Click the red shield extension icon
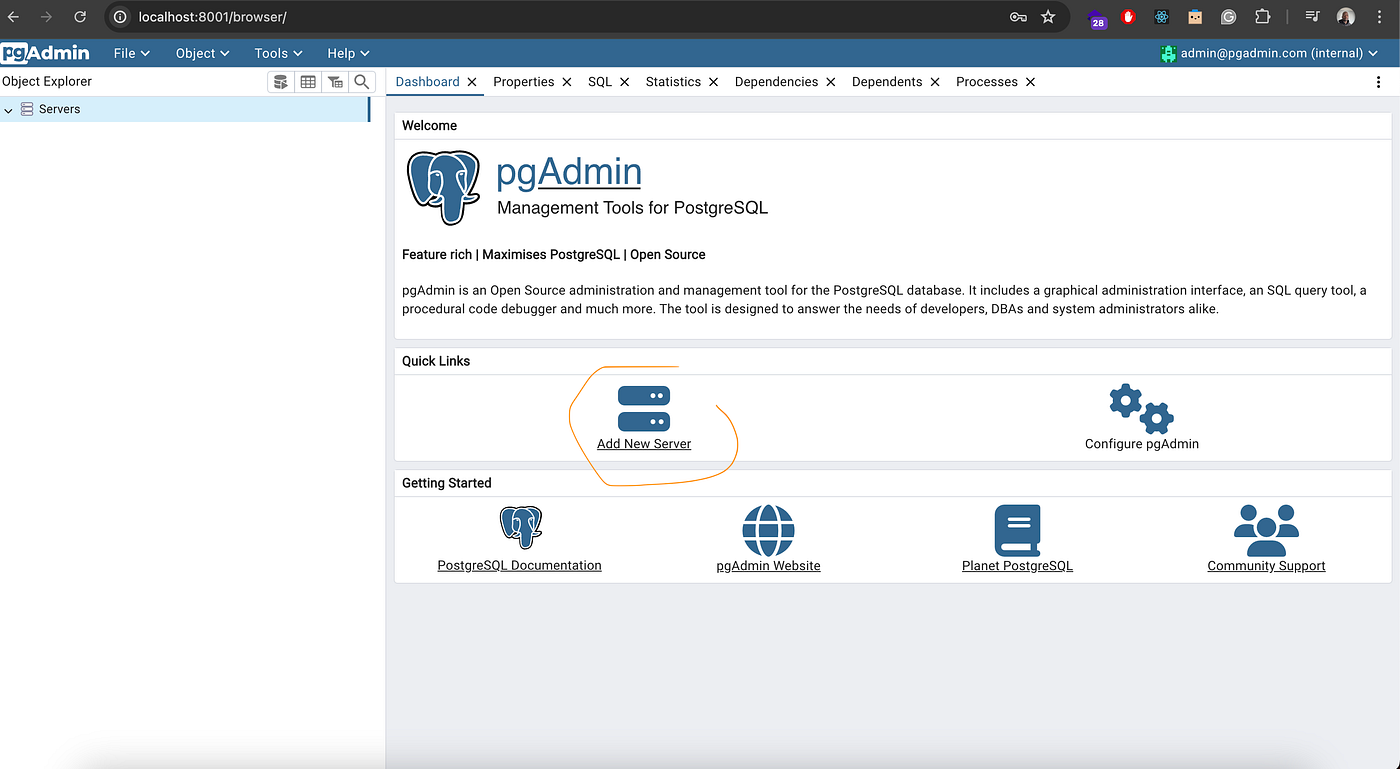The height and width of the screenshot is (769, 1400). 1129,17
